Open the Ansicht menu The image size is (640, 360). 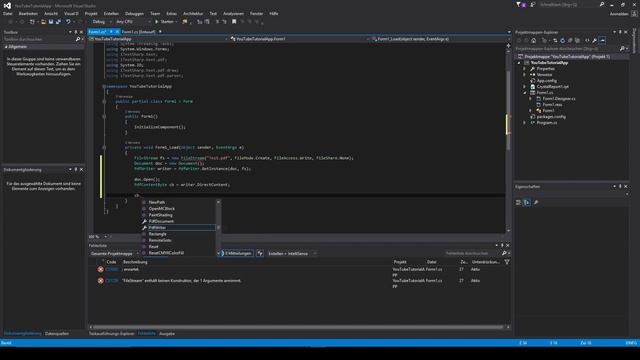coord(51,13)
